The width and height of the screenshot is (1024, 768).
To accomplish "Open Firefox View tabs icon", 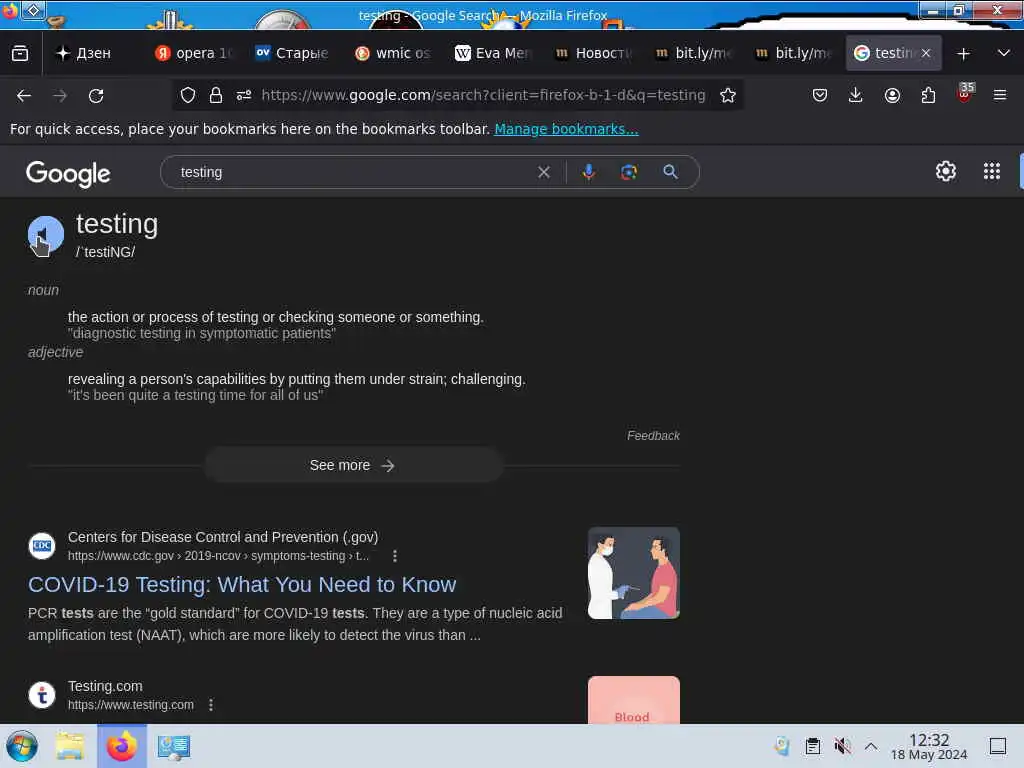I will tap(20, 53).
